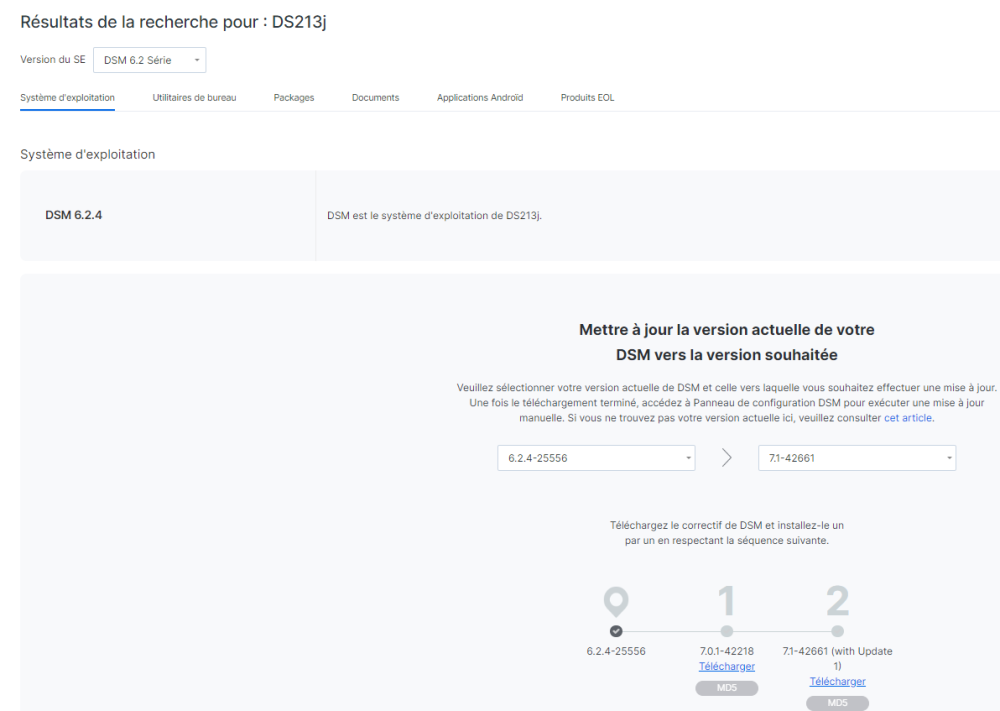Click the step 2 sequence marker dot
Image resolution: width=1000 pixels, height=711 pixels.
pos(837,631)
